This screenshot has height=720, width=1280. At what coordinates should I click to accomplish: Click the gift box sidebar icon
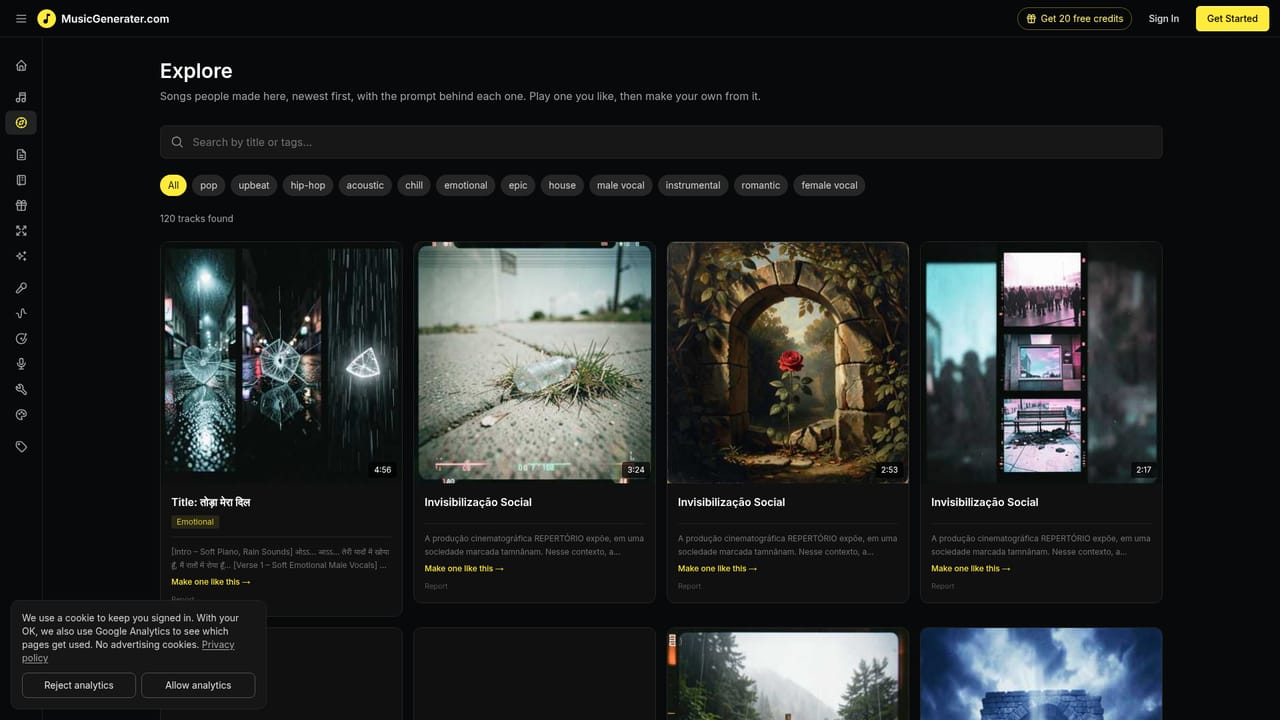(x=21, y=205)
